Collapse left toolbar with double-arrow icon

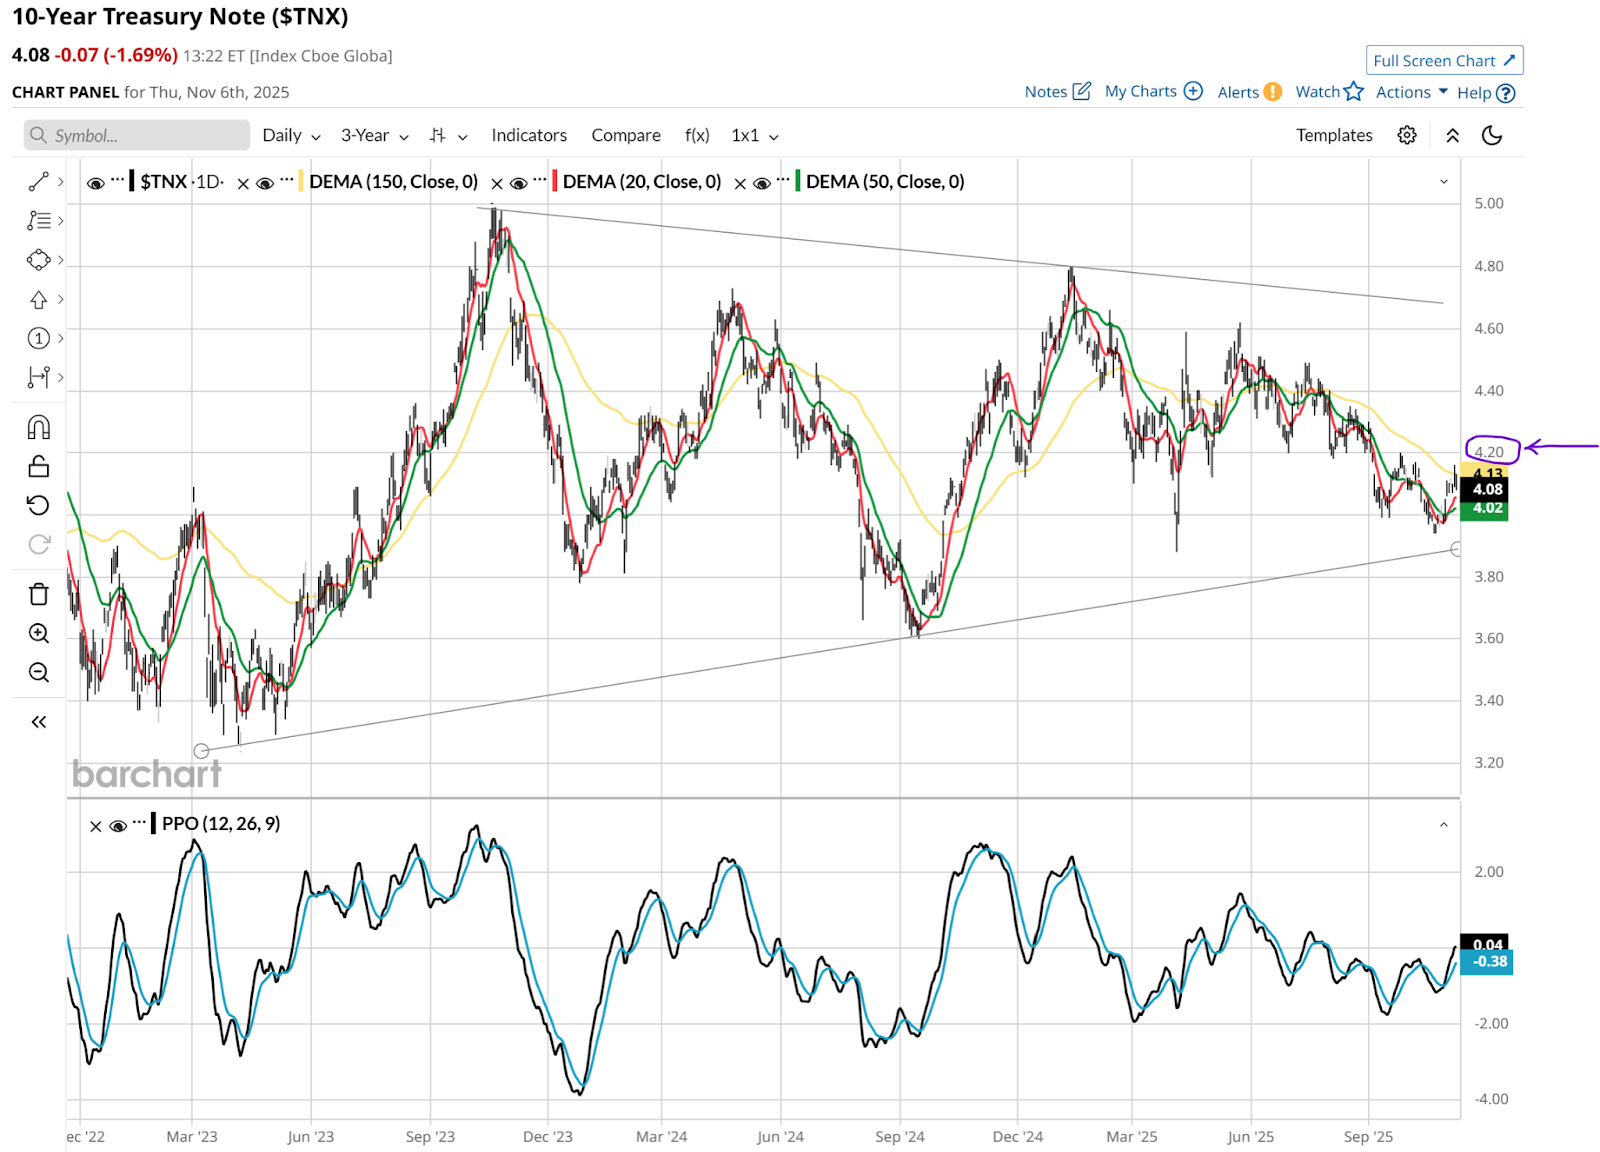coord(38,722)
